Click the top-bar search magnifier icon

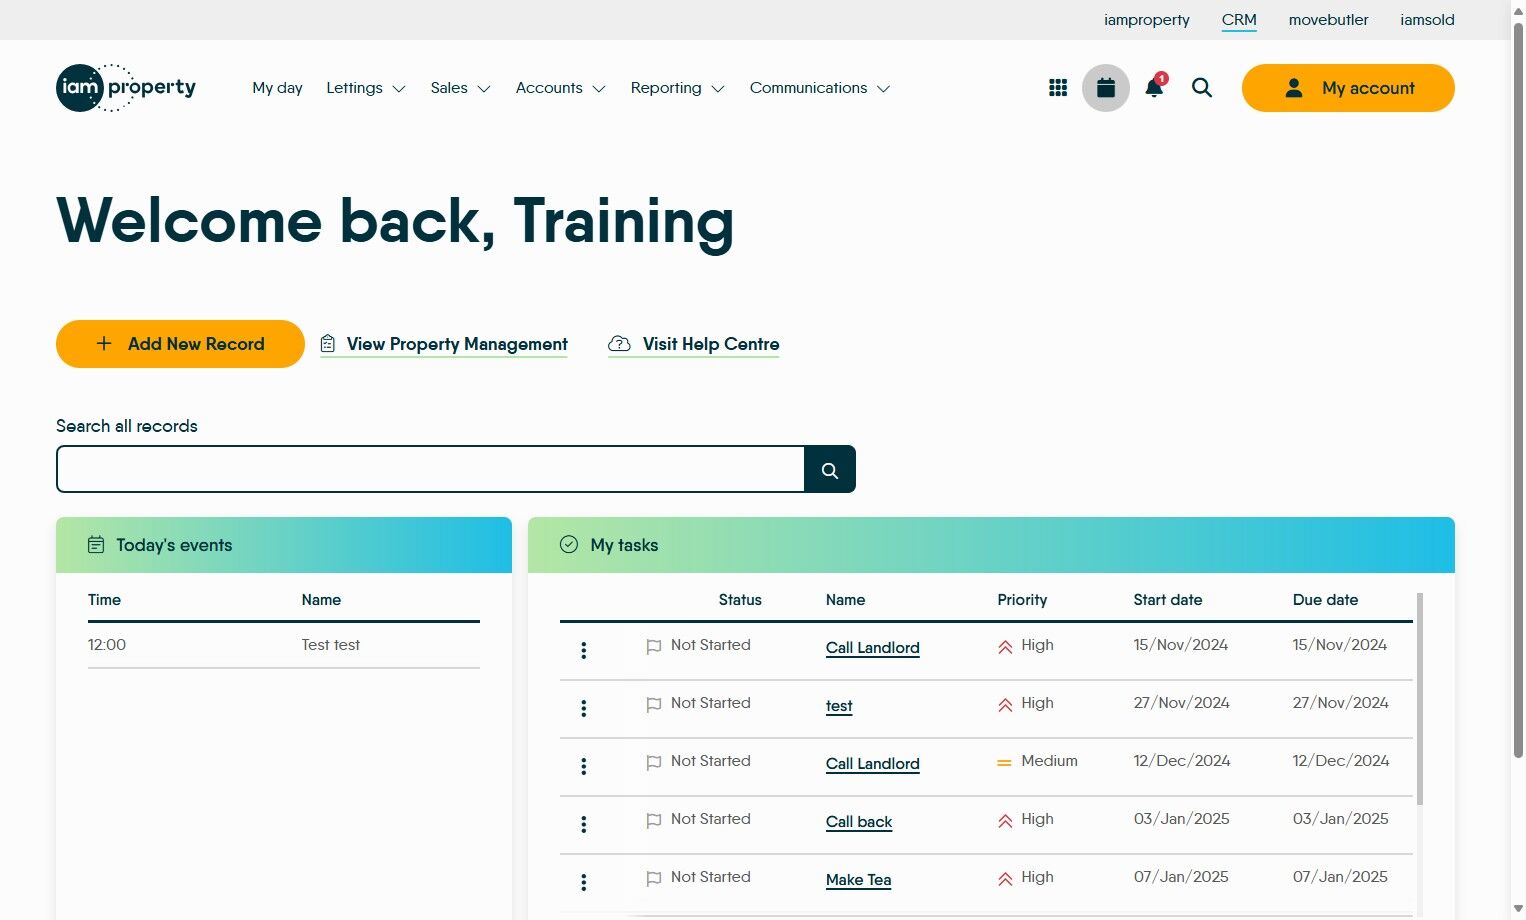pyautogui.click(x=1201, y=88)
